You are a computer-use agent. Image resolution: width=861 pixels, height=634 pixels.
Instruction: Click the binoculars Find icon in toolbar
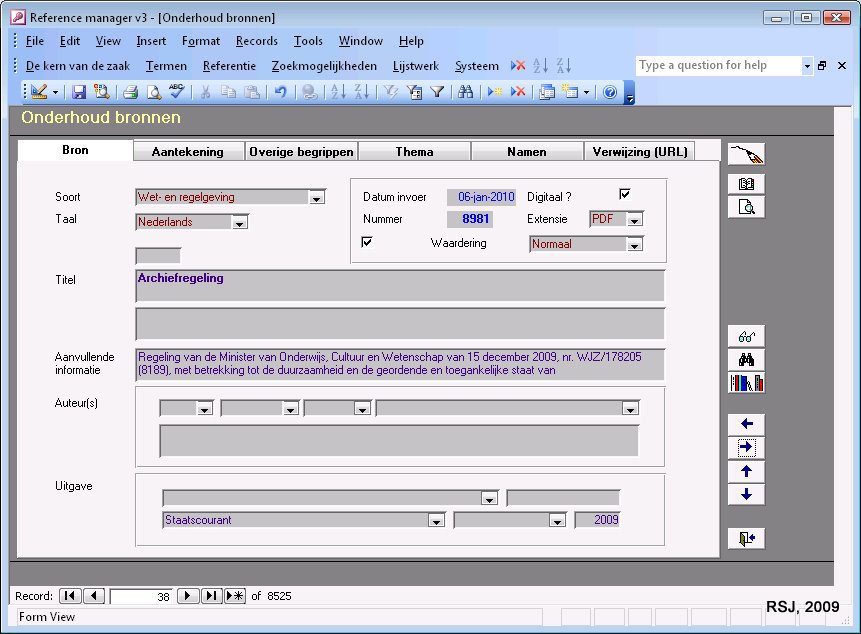click(x=465, y=92)
